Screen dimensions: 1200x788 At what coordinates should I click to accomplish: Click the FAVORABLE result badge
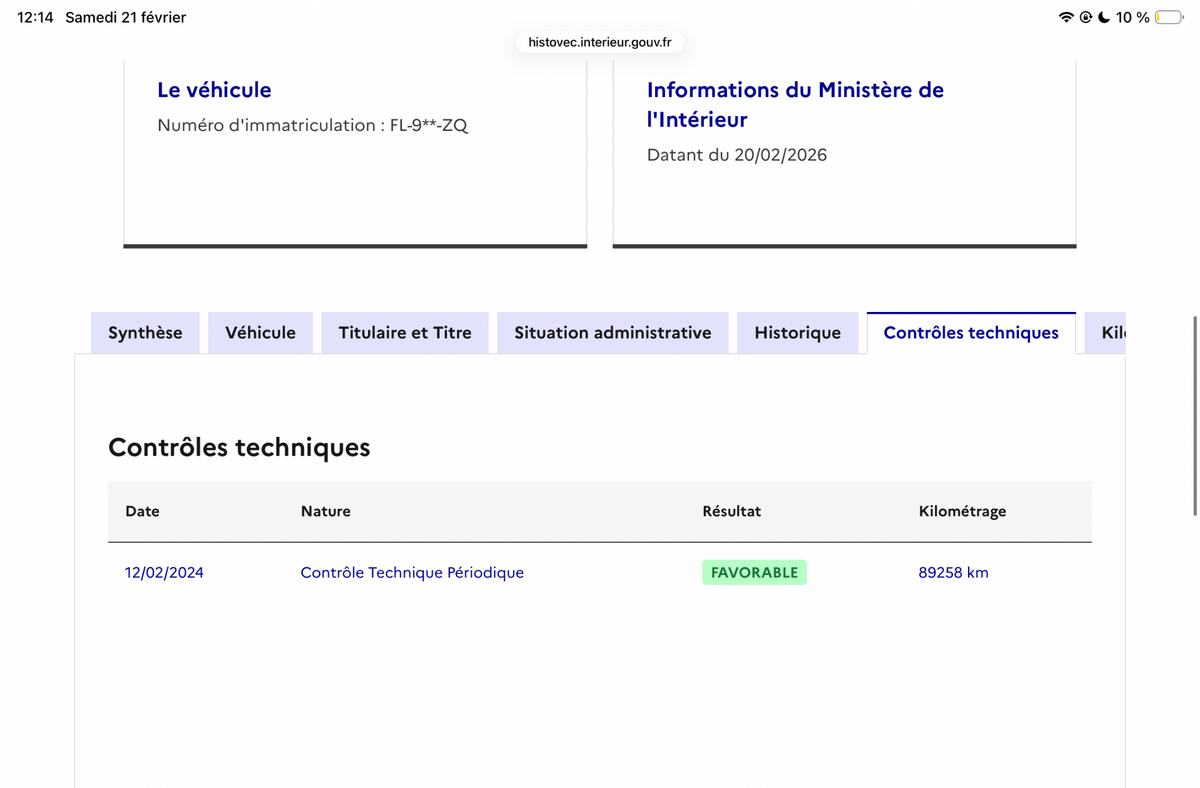click(754, 572)
